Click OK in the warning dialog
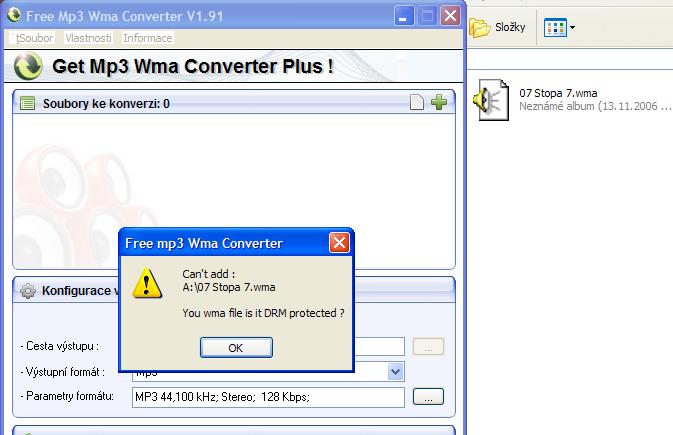 (236, 347)
